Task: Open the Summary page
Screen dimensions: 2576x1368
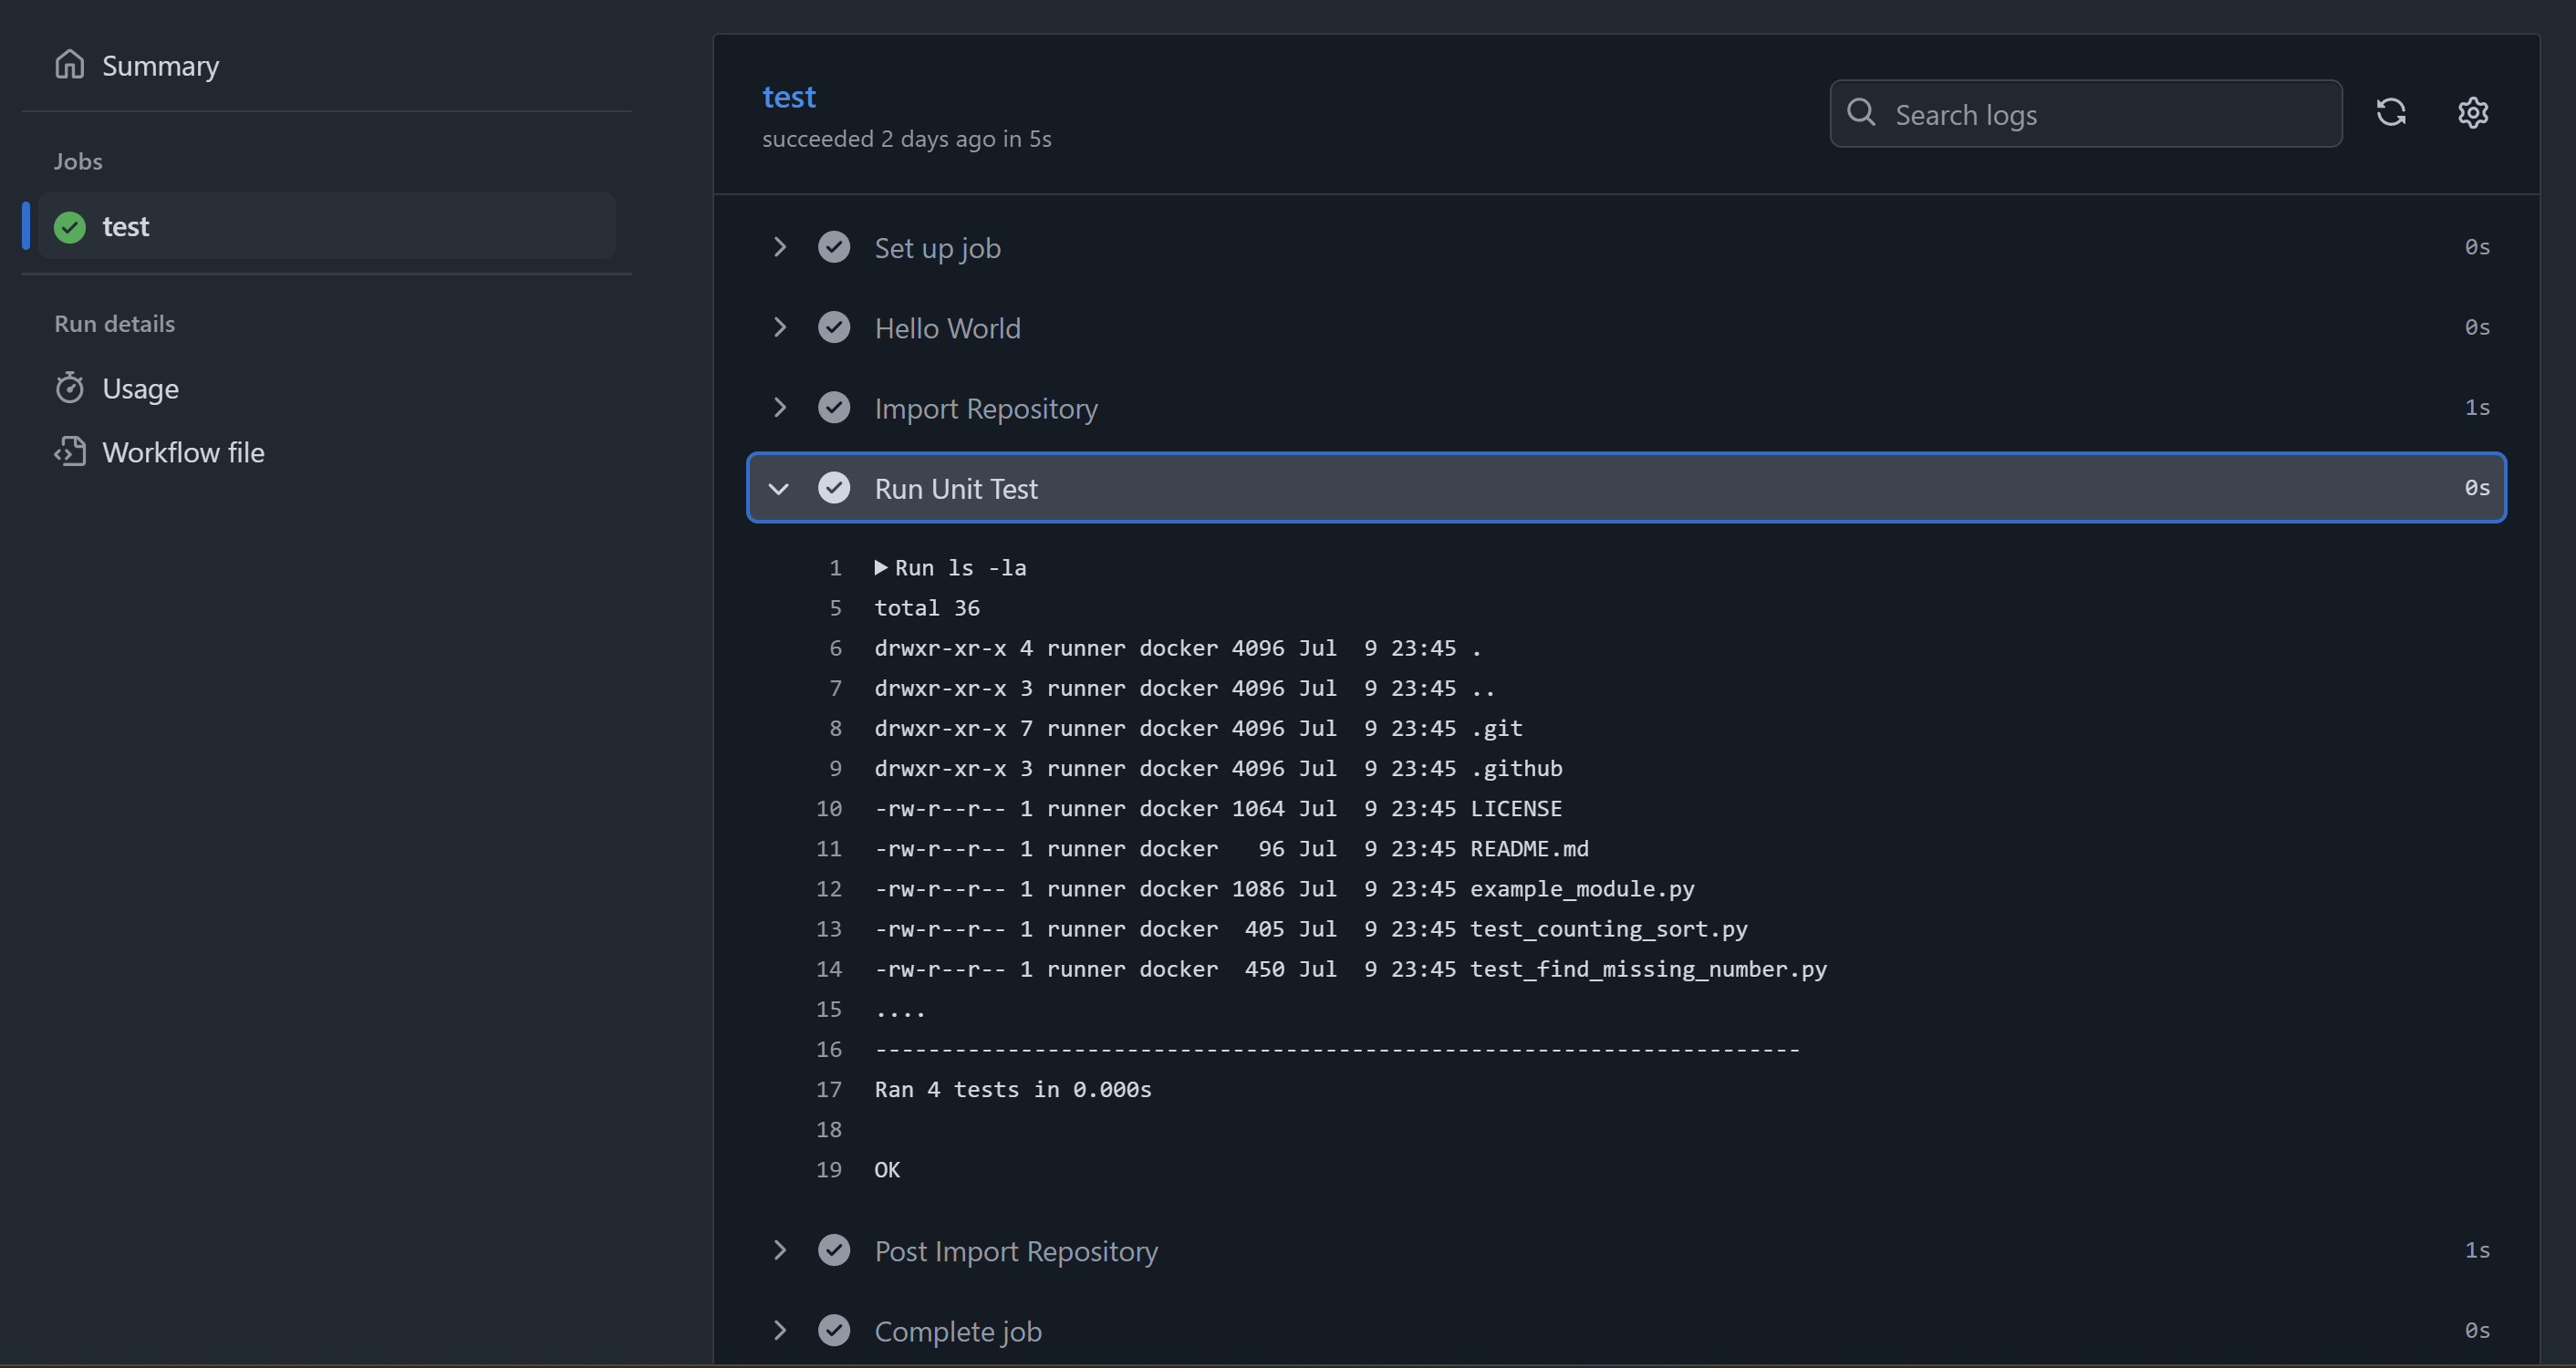Action: [160, 66]
